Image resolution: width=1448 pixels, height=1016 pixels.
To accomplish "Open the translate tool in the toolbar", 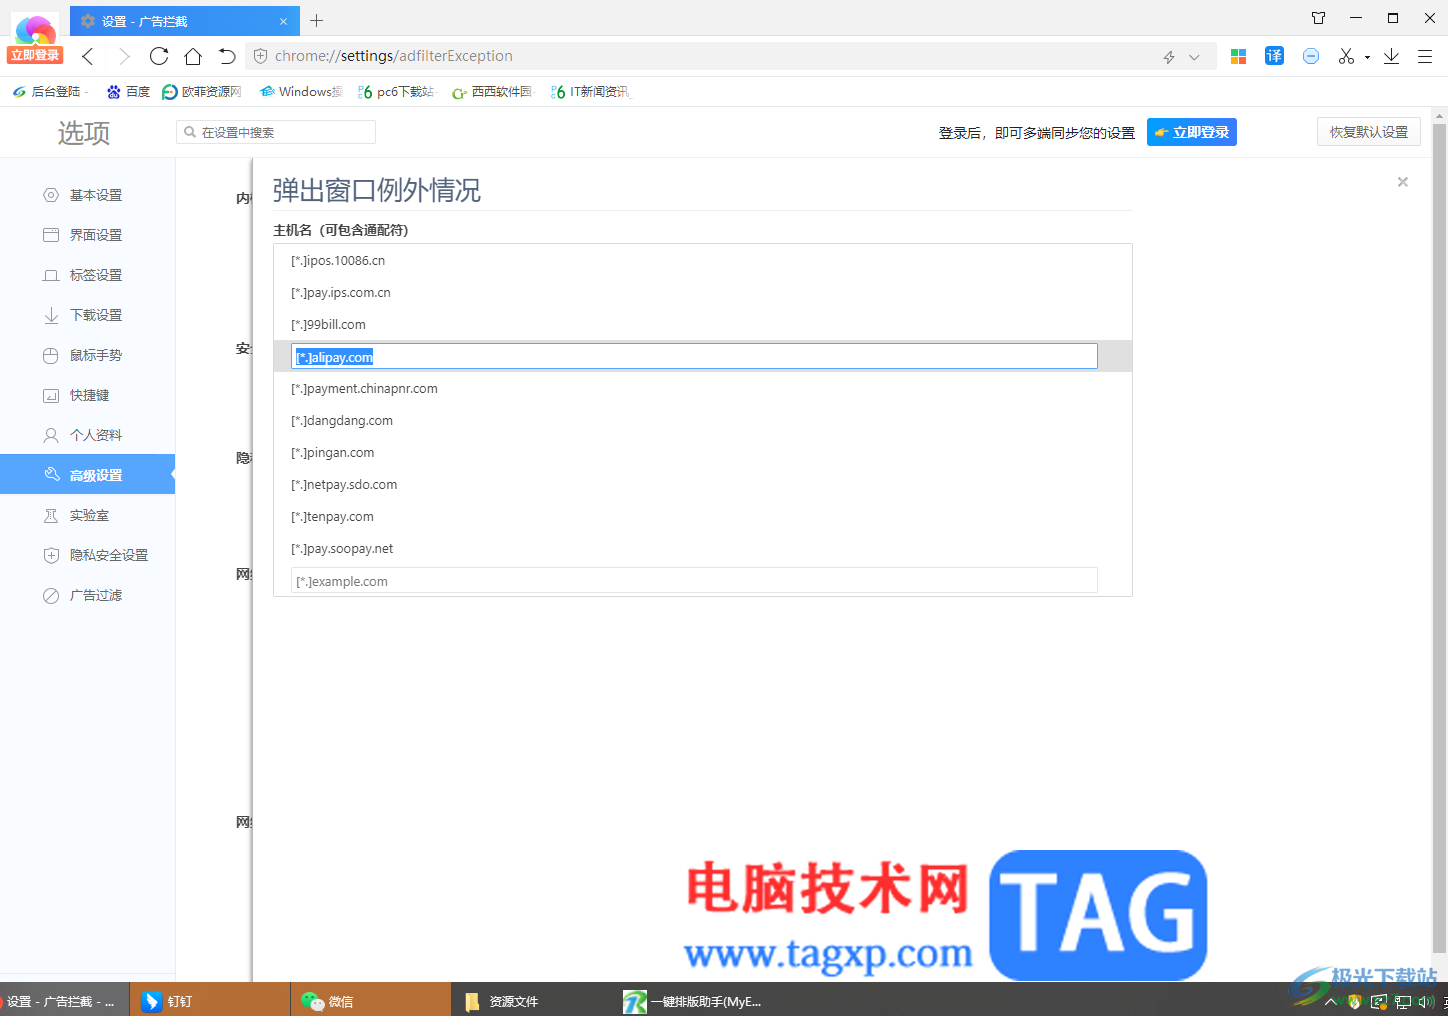I will pos(1274,56).
